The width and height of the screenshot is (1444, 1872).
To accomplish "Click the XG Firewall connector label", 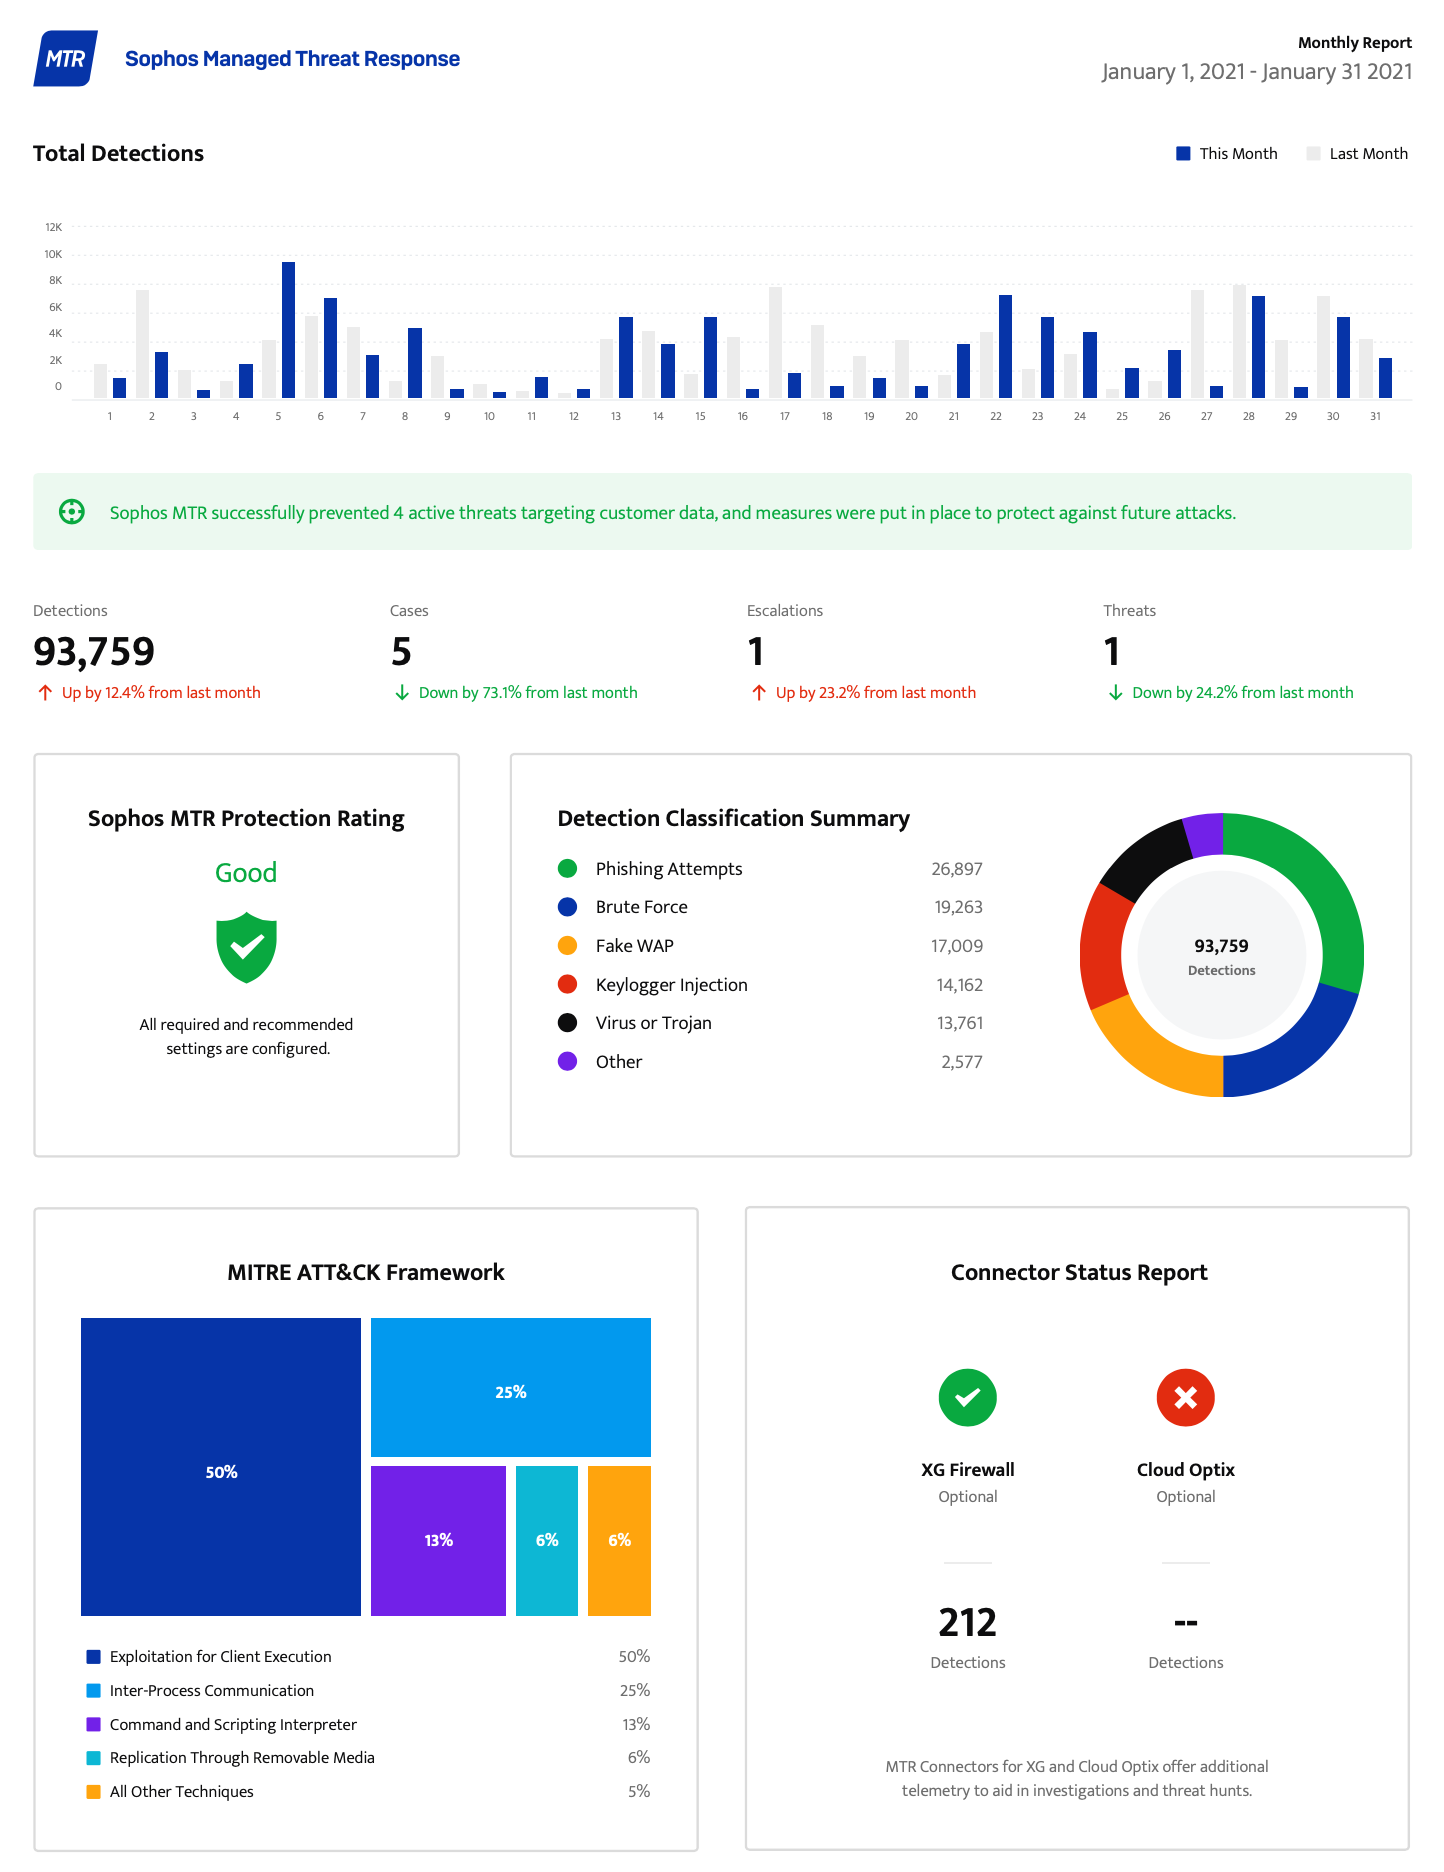I will [x=967, y=1469].
